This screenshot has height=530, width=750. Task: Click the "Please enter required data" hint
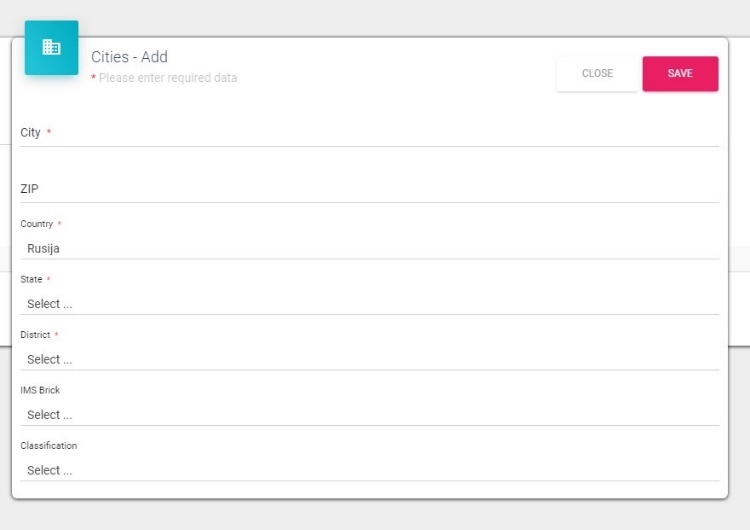(x=168, y=78)
